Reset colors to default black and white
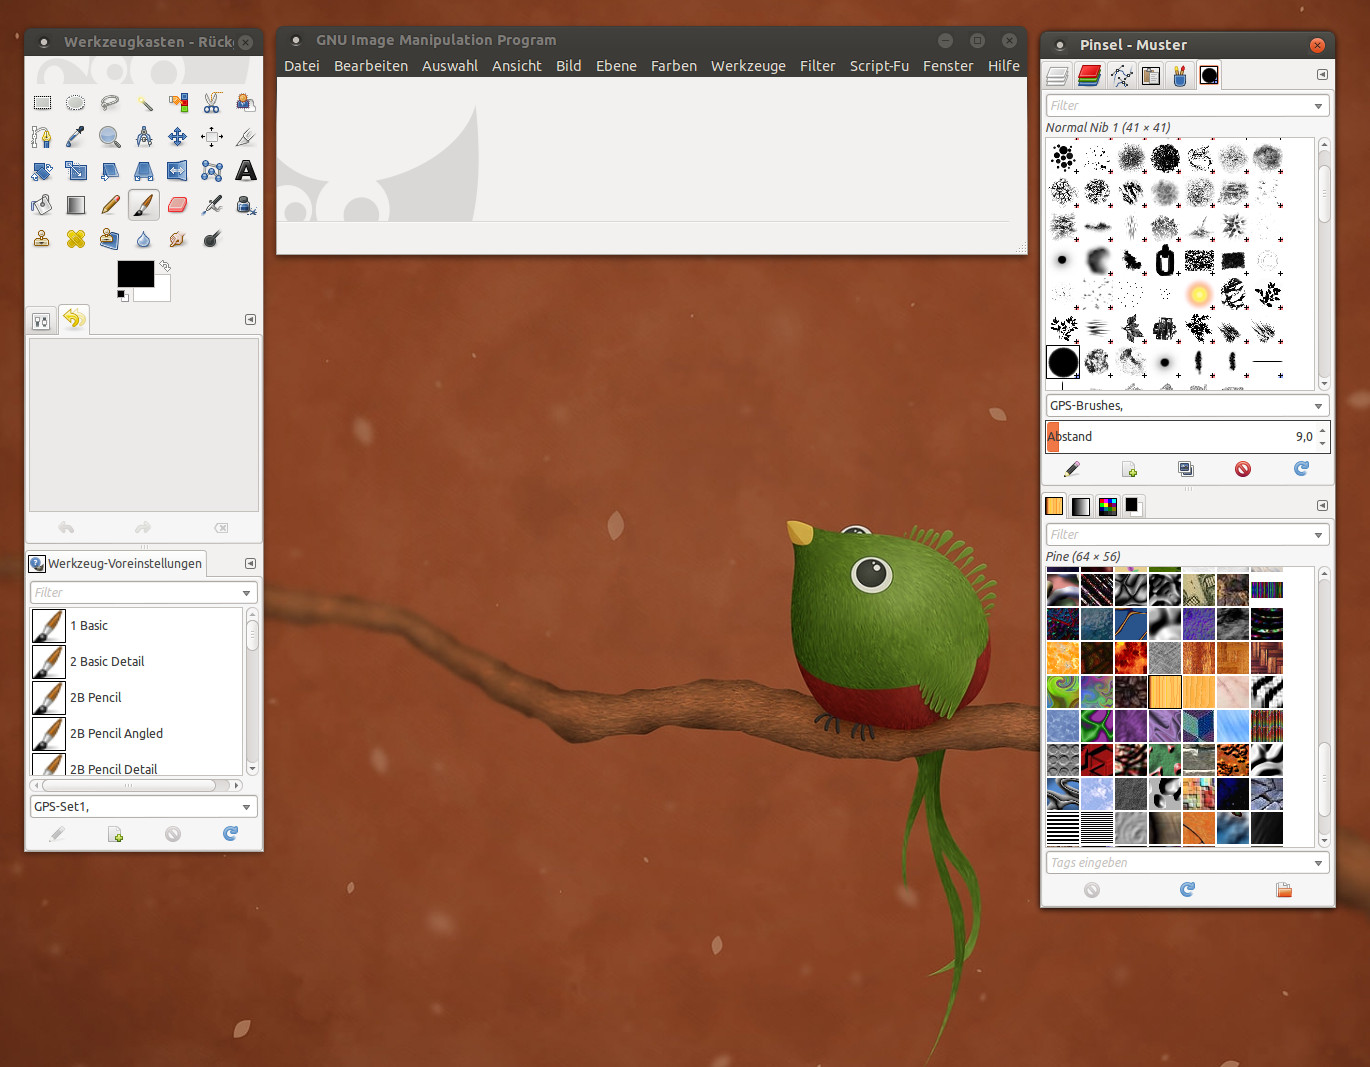 pyautogui.click(x=122, y=295)
